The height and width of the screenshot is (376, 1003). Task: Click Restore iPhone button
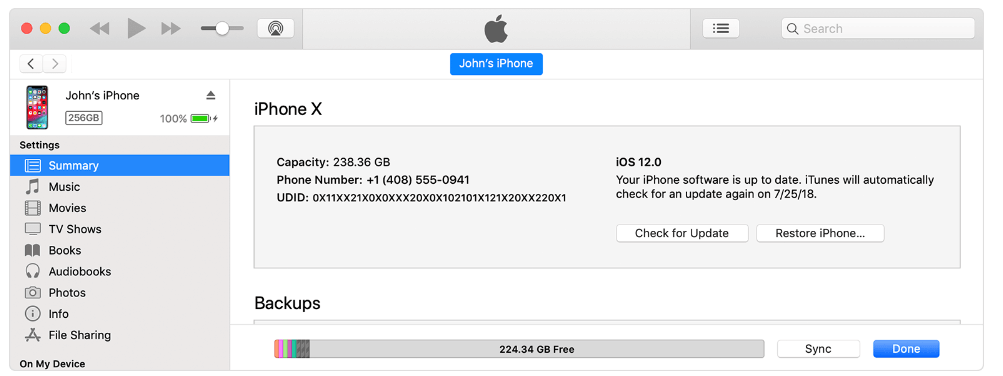820,233
